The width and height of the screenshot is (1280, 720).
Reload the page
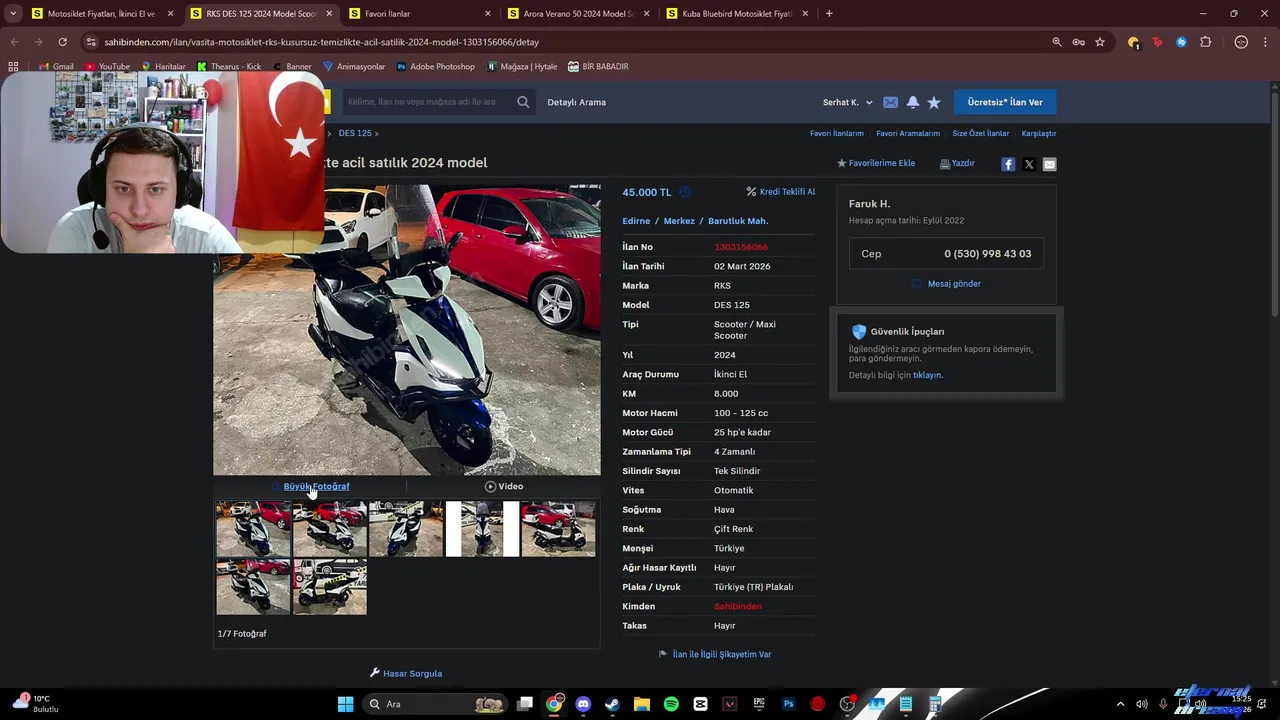click(62, 42)
